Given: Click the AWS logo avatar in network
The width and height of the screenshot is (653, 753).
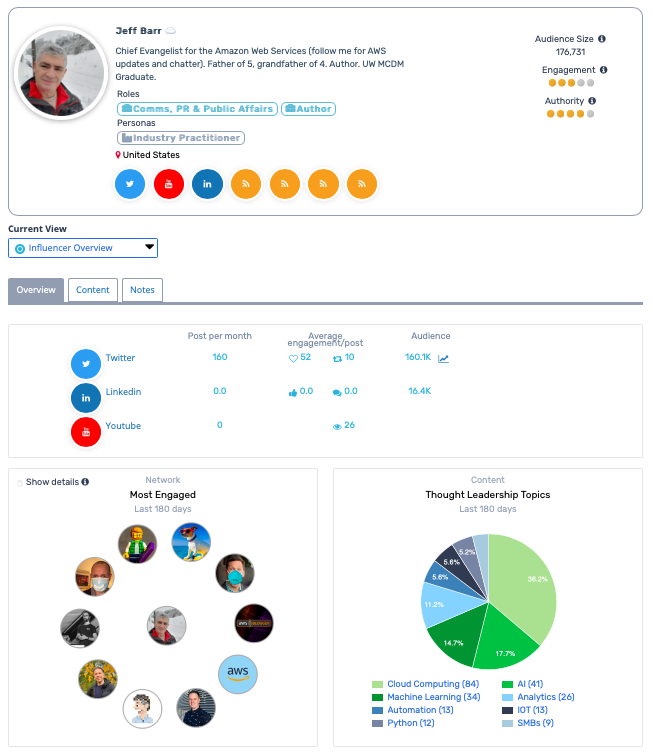Looking at the screenshot, I should click(x=238, y=673).
